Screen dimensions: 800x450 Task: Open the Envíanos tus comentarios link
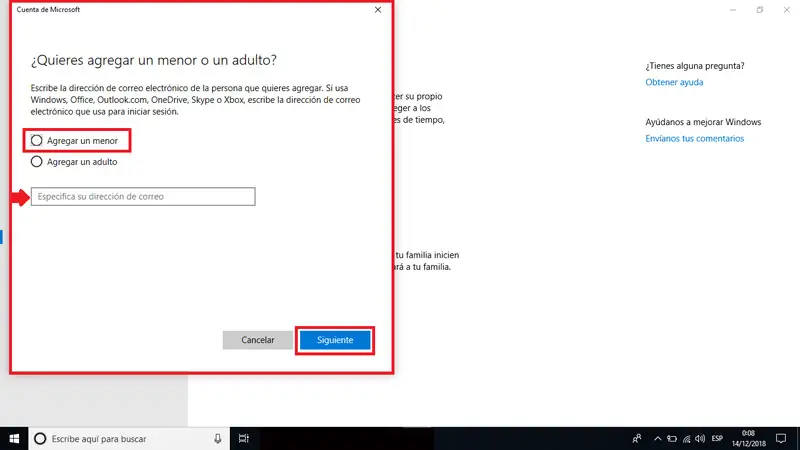(x=694, y=138)
